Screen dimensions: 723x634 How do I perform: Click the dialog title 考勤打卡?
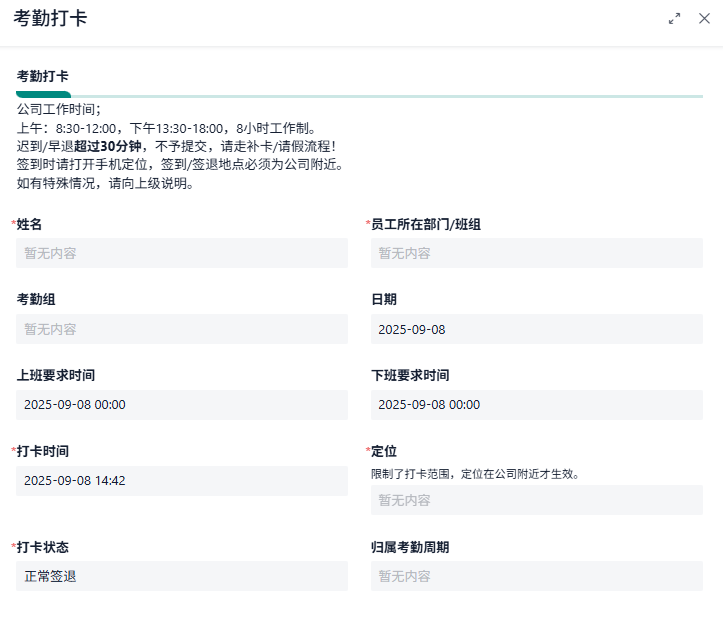(x=50, y=18)
